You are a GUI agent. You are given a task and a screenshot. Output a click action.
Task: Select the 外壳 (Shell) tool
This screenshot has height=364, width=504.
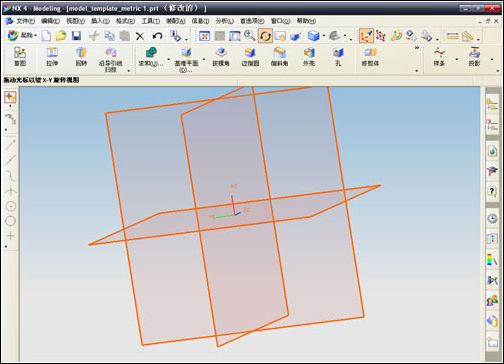click(309, 57)
